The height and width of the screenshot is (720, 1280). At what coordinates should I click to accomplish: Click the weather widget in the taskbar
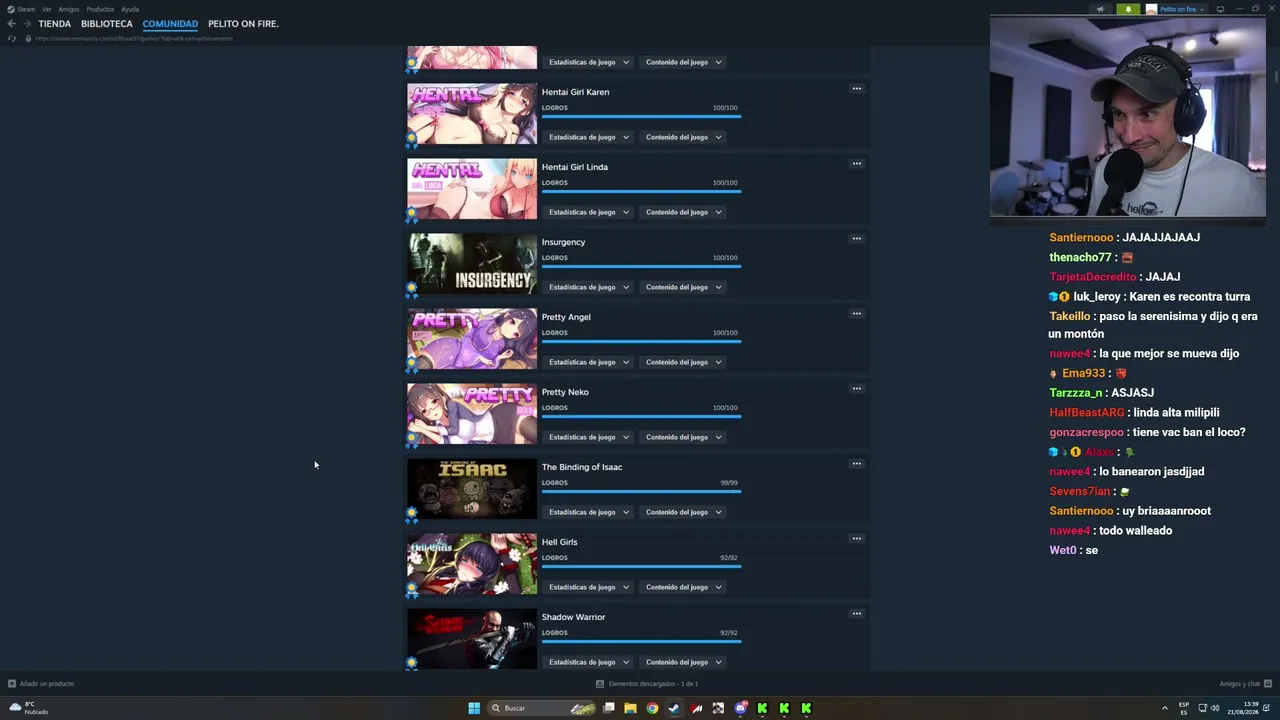(28, 708)
